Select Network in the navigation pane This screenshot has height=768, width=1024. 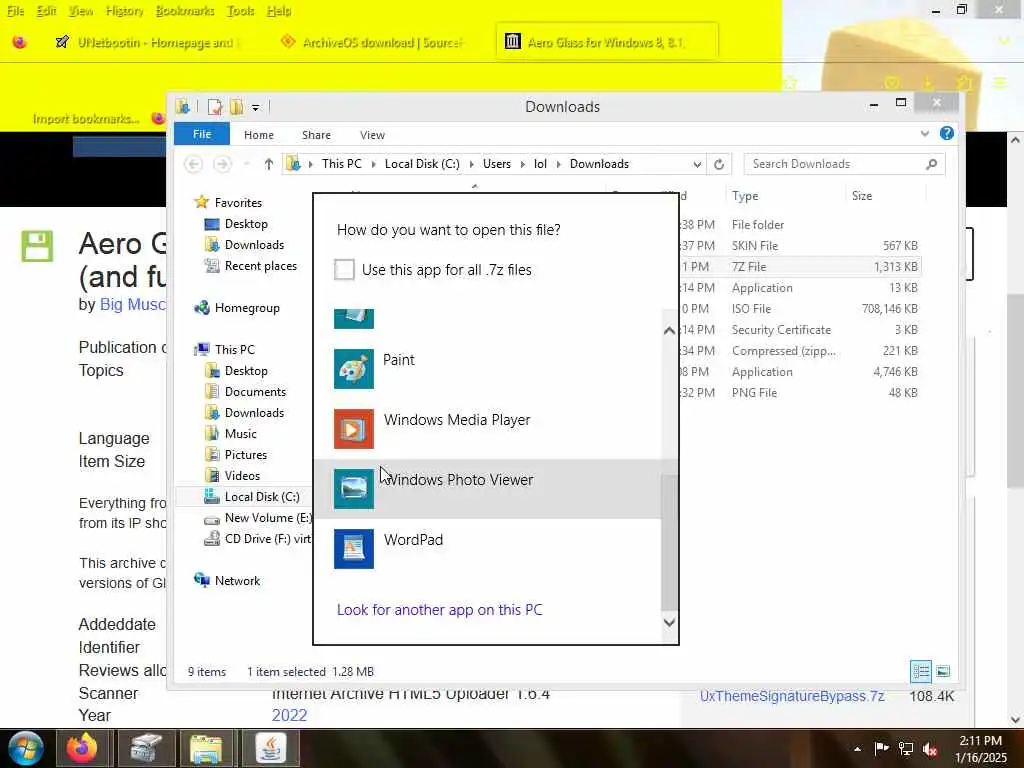point(236,581)
